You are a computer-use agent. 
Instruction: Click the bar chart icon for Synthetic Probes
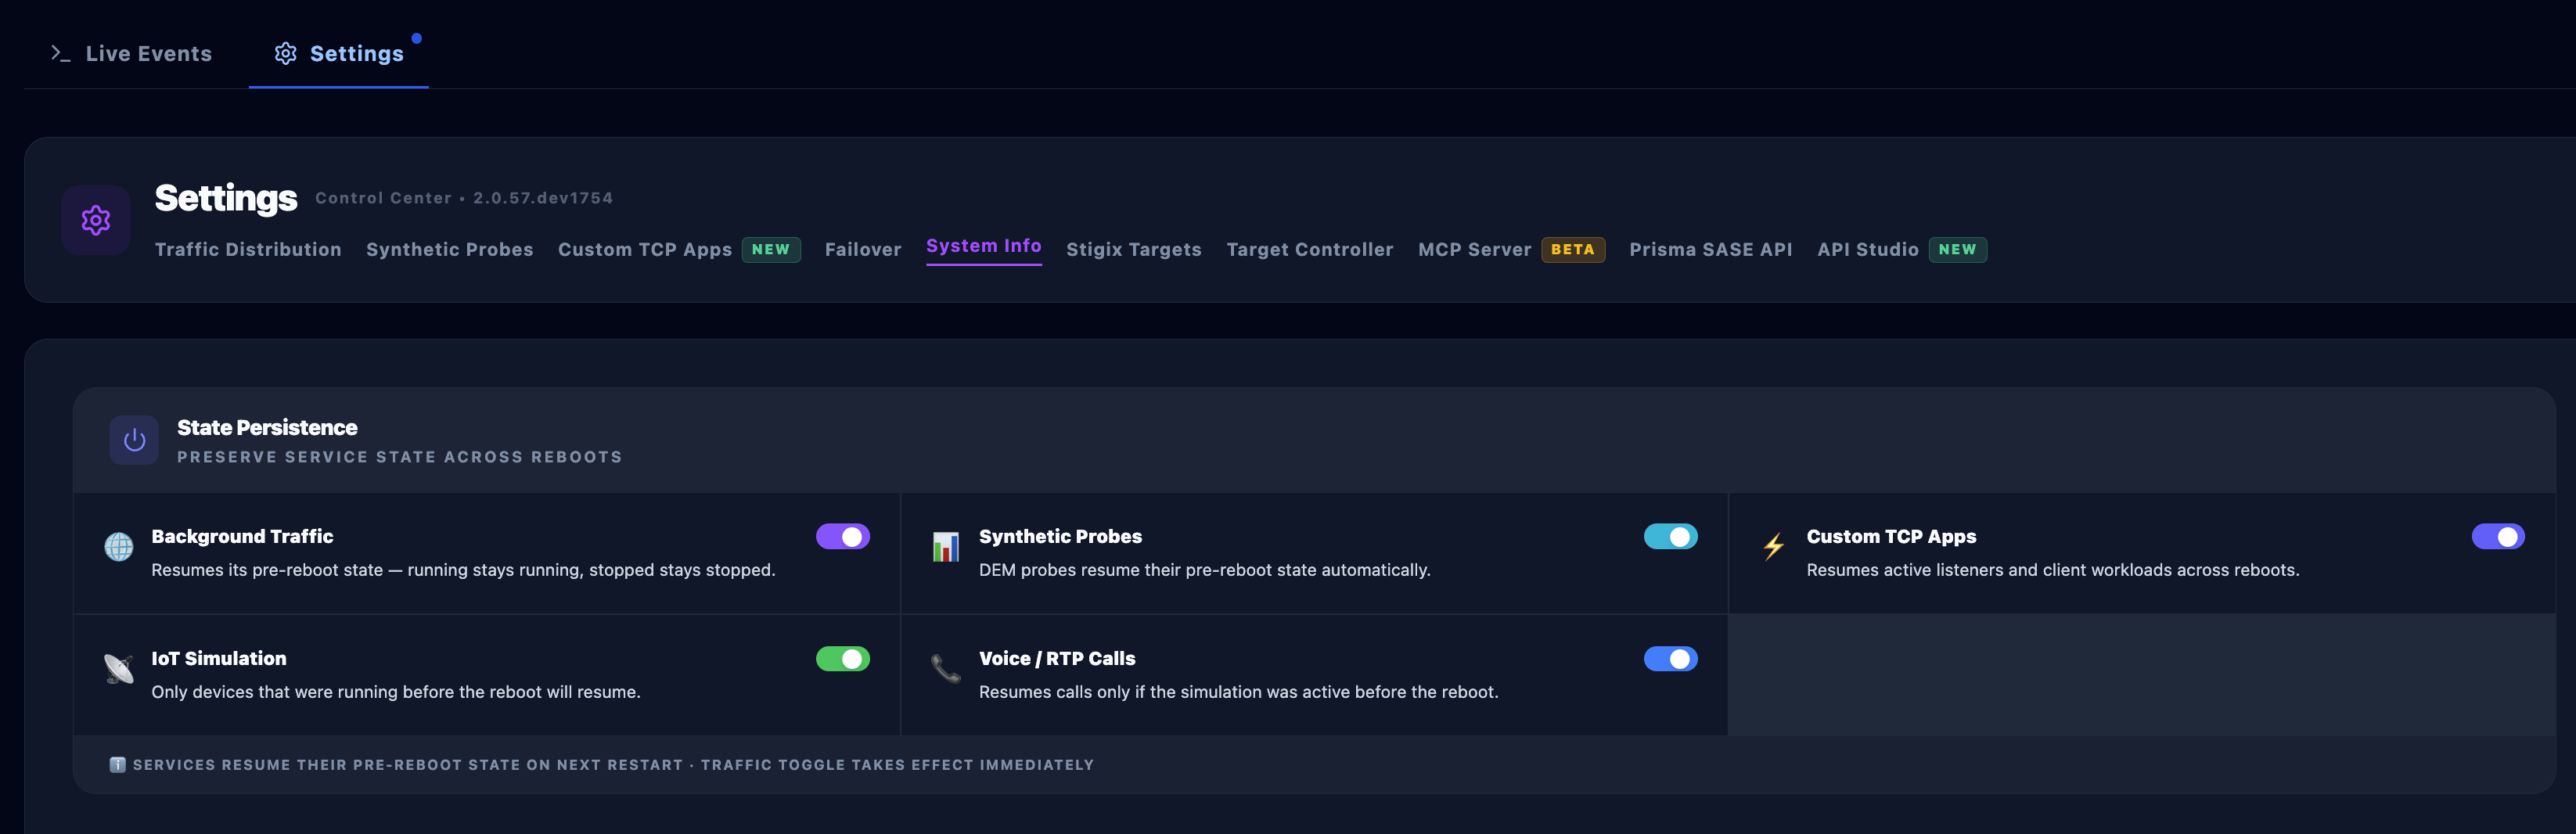(946, 547)
